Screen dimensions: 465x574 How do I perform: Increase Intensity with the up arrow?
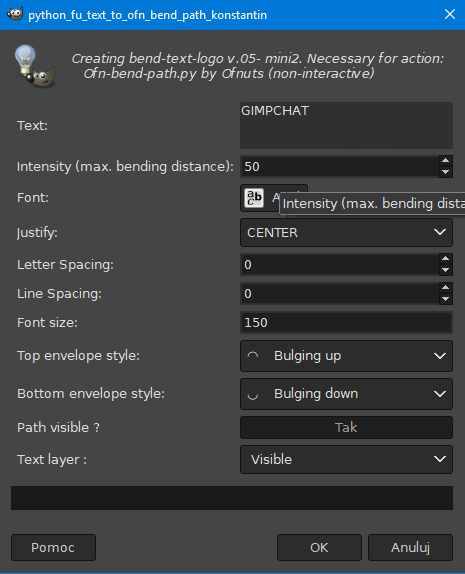pos(446,161)
